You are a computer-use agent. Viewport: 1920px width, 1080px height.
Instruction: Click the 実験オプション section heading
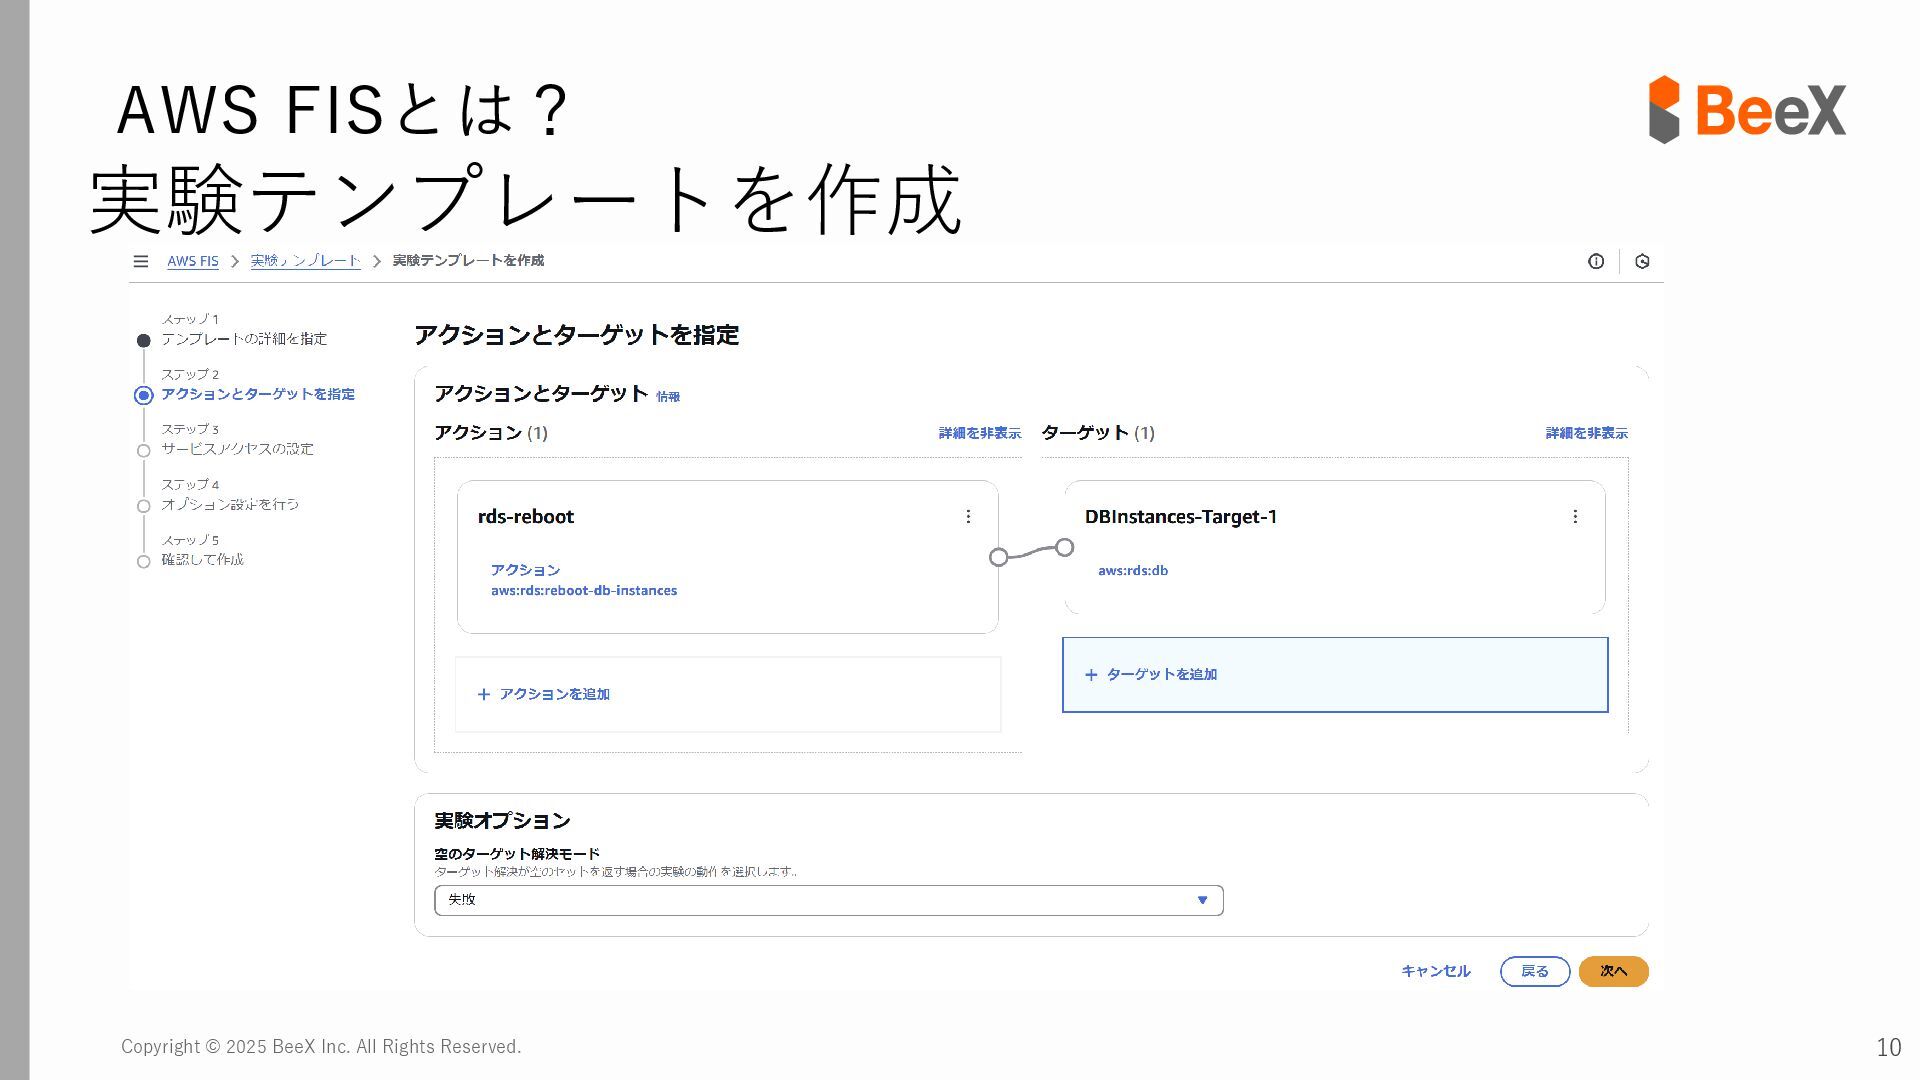click(502, 821)
